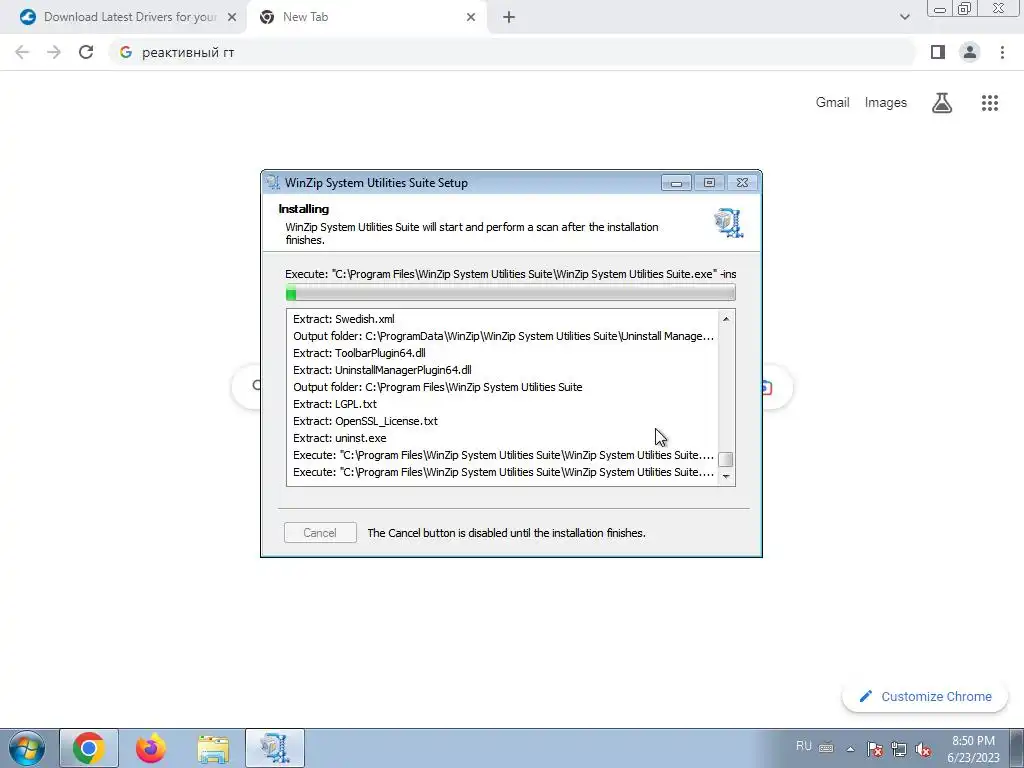Image resolution: width=1024 pixels, height=768 pixels.
Task: Show hidden tray icons arrow
Action: [850, 749]
